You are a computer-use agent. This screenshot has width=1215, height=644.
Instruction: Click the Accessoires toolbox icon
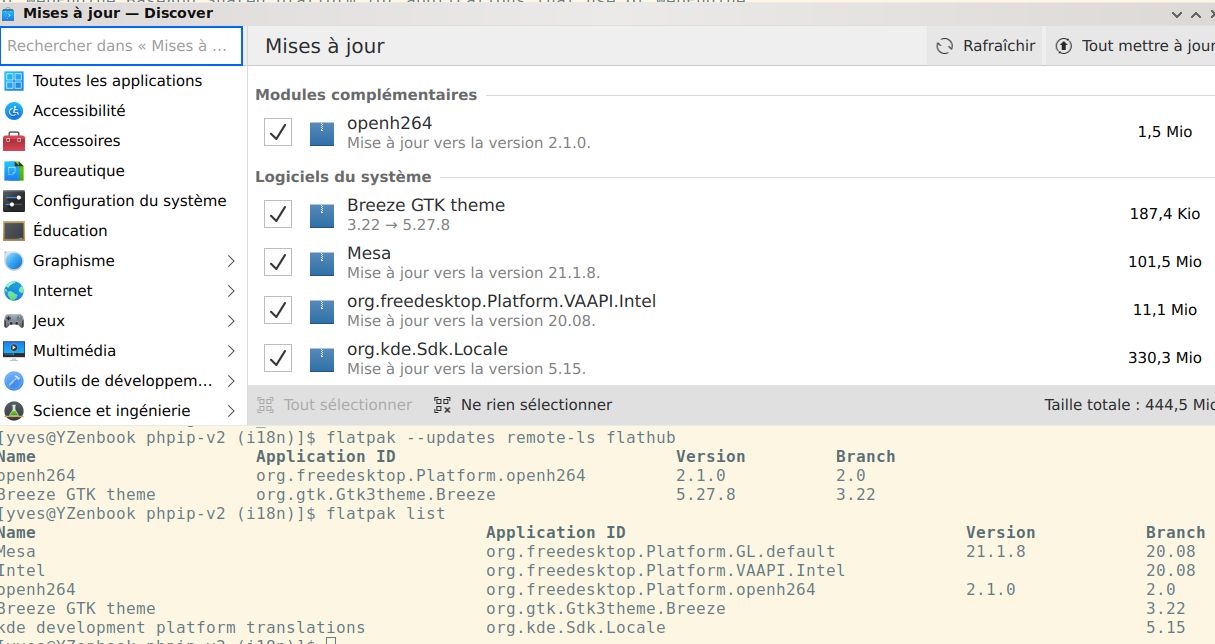14,141
